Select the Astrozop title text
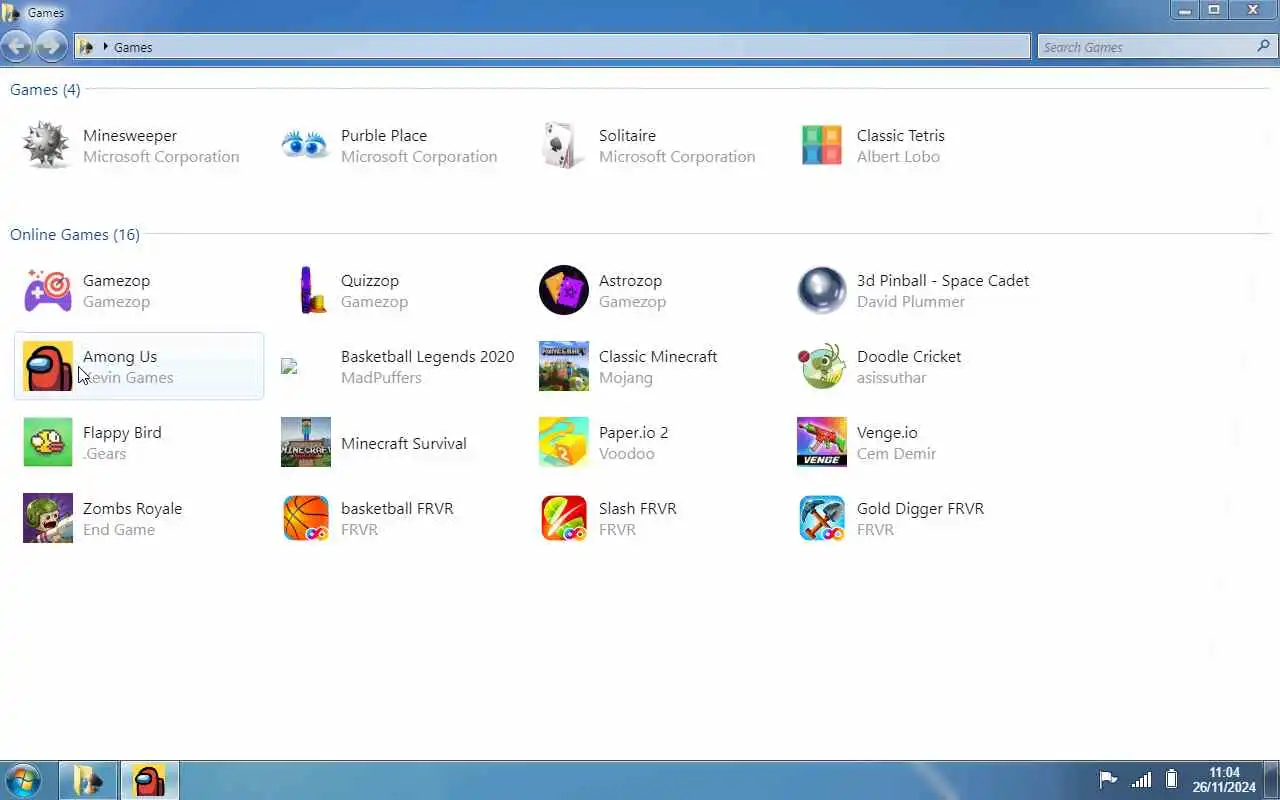The image size is (1280, 800). (x=630, y=281)
